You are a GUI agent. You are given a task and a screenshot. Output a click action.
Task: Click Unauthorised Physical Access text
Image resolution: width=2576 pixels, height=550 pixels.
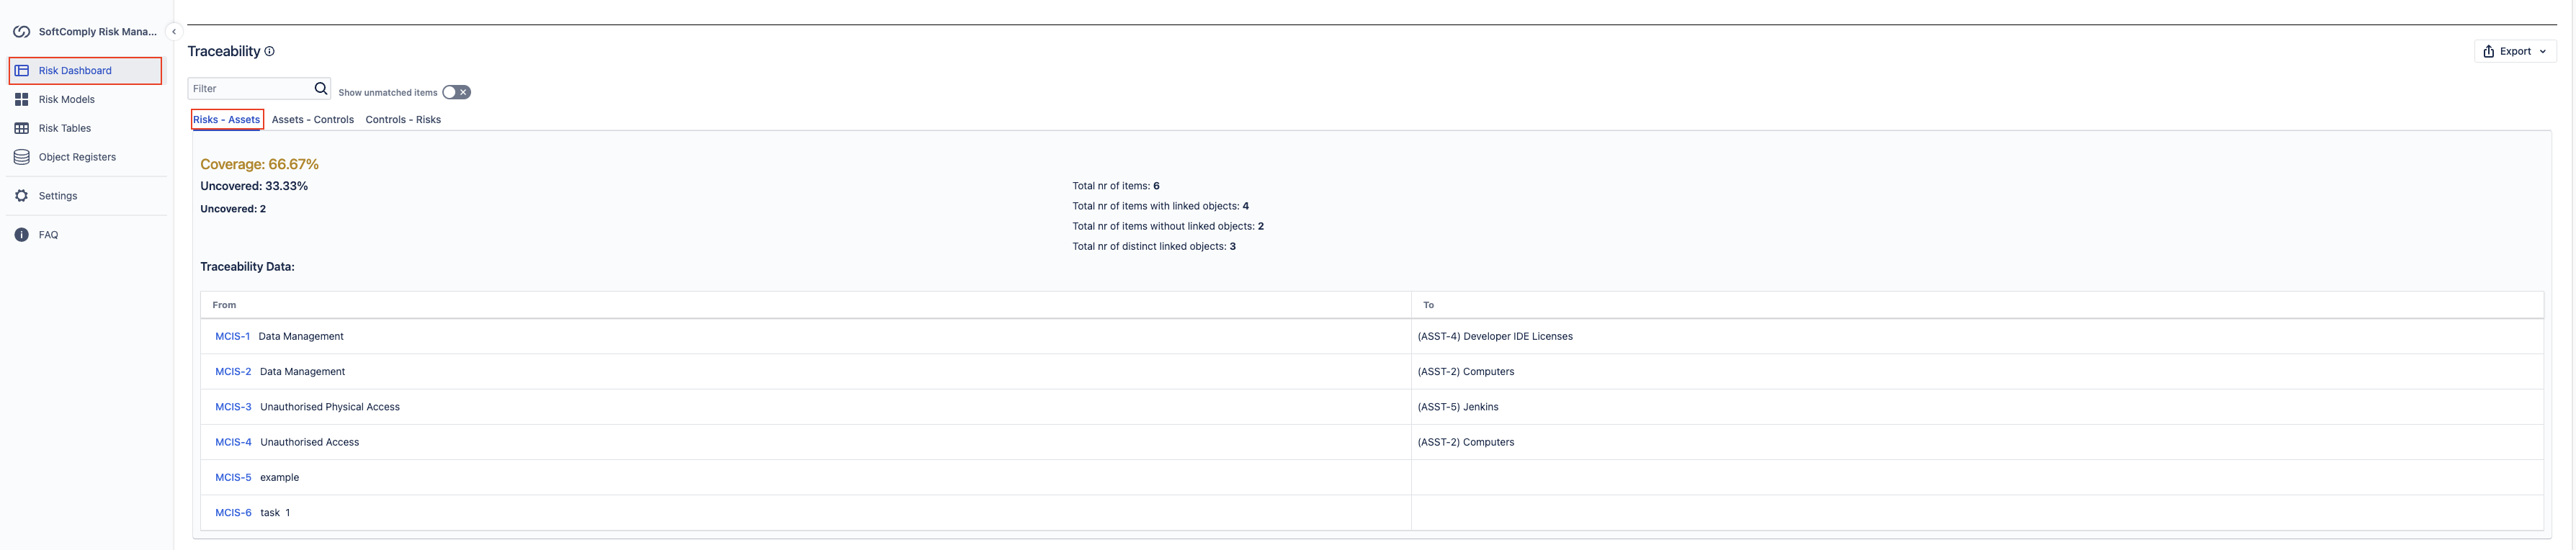click(x=330, y=407)
